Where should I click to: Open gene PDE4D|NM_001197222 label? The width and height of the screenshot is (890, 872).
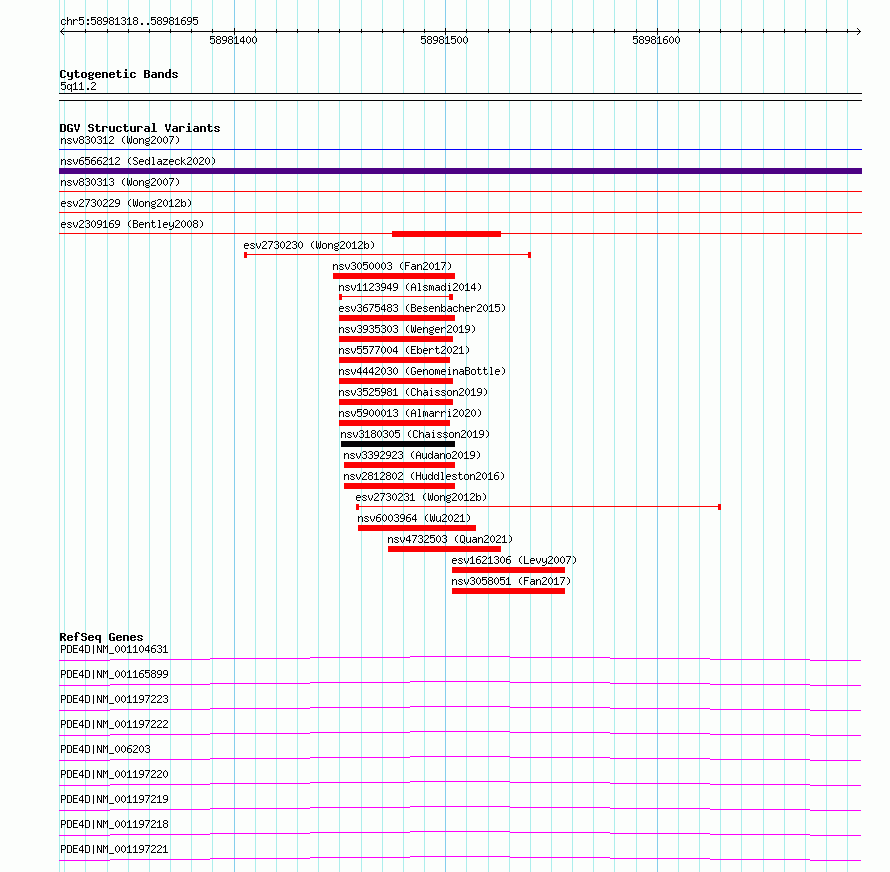[x=114, y=724]
